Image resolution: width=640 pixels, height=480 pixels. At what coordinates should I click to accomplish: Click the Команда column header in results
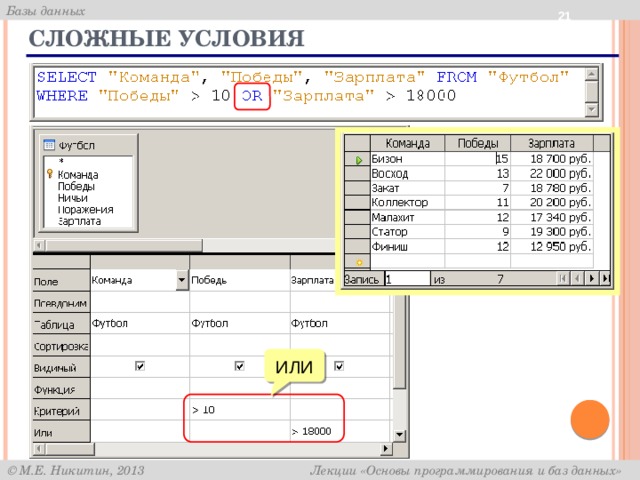click(407, 143)
